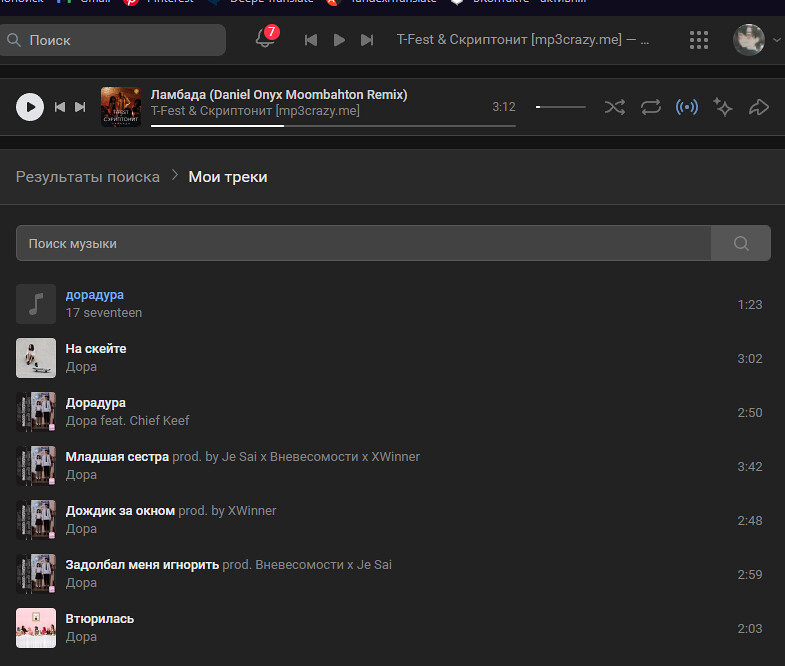This screenshot has width=785, height=666.
Task: Toggle broadcast music to status
Action: tap(687, 107)
